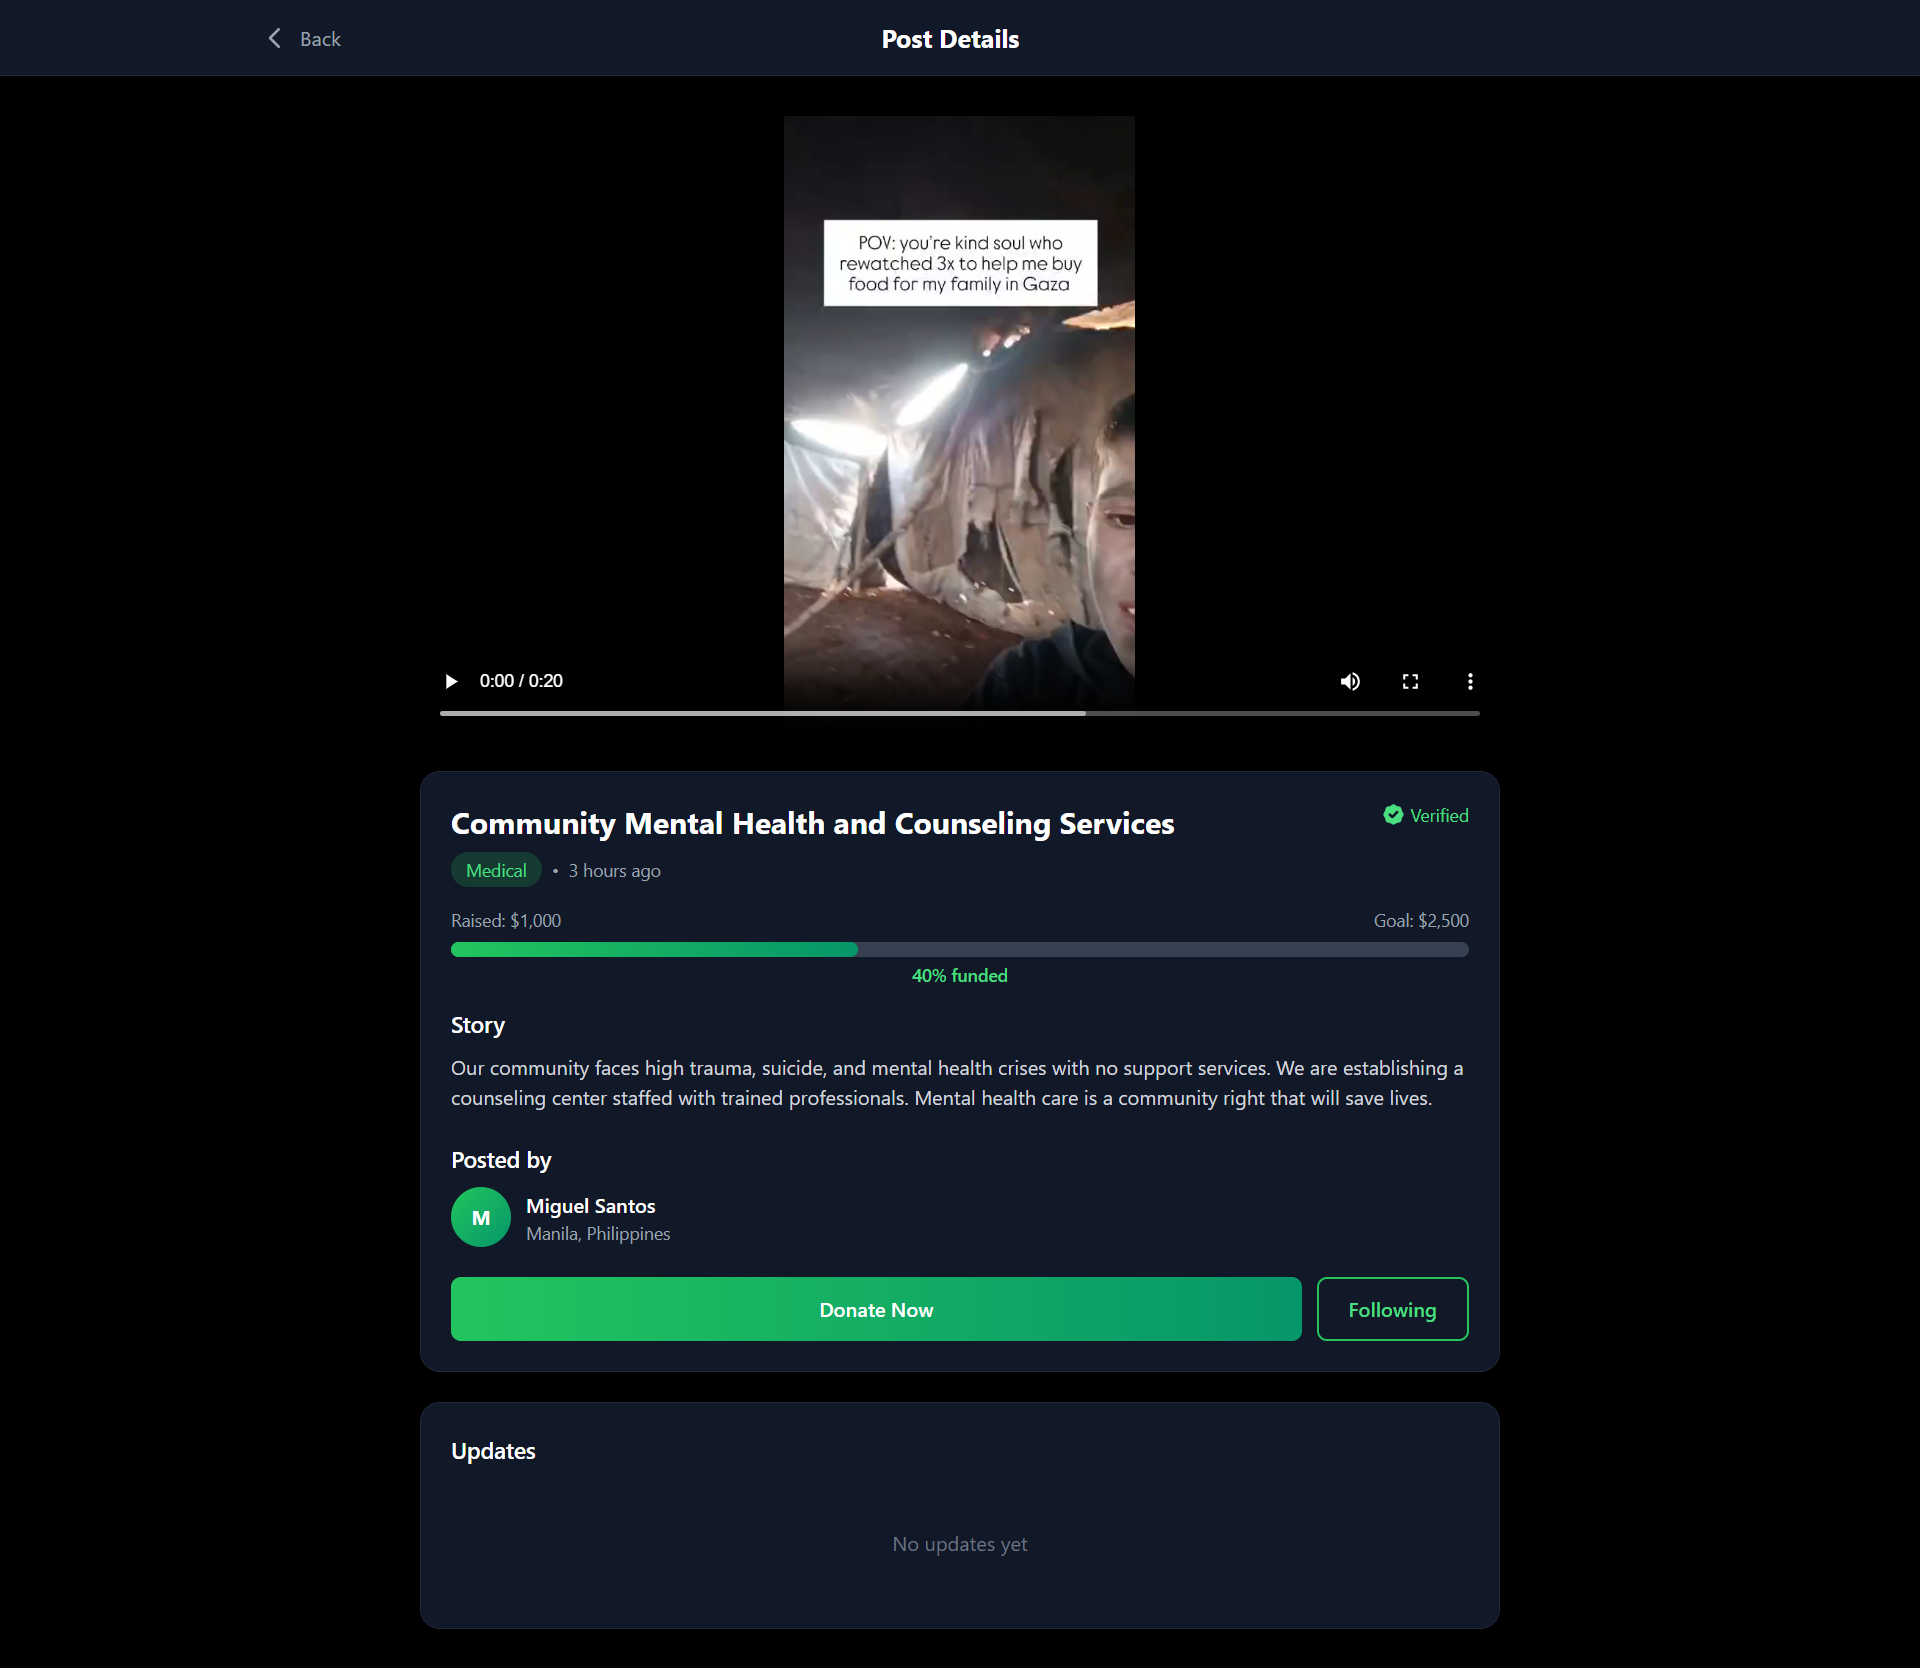Click the Back text link
The width and height of the screenshot is (1920, 1668).
pos(320,39)
